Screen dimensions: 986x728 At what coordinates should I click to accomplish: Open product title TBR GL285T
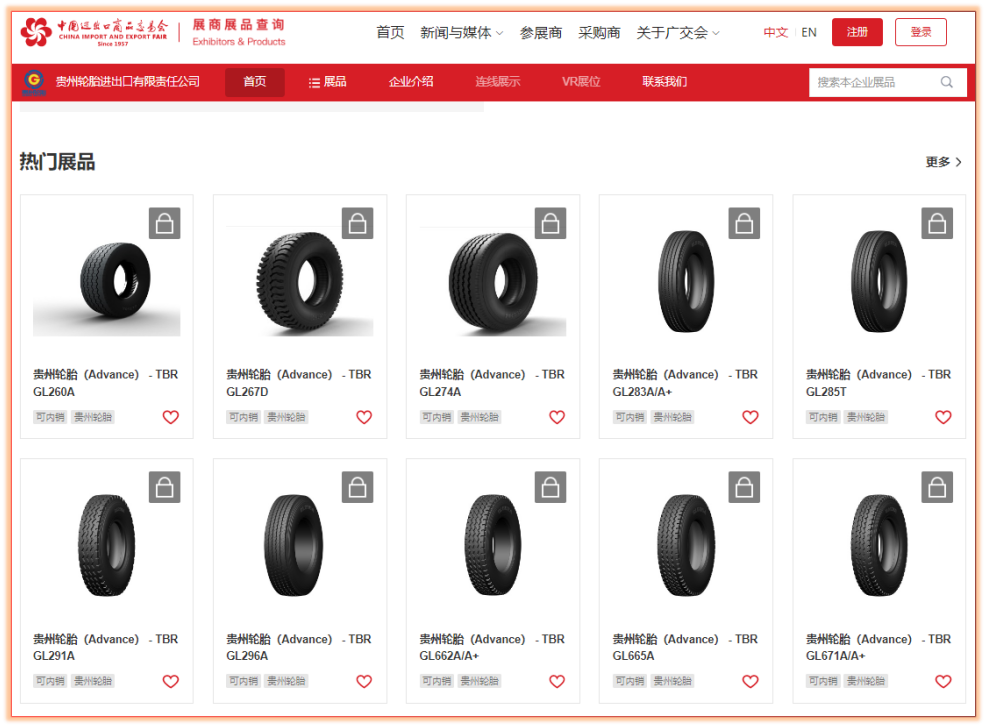(878, 383)
